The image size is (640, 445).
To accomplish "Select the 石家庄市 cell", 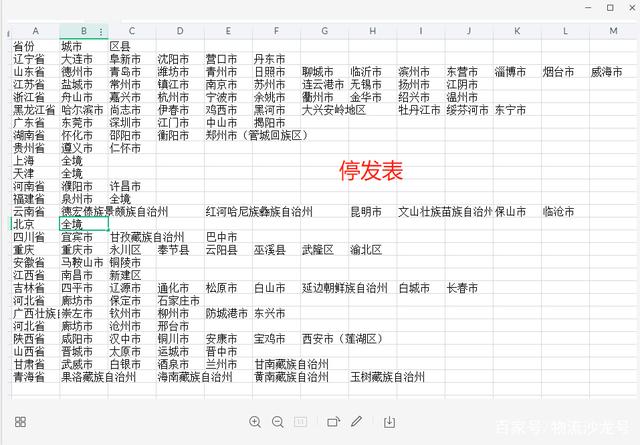I will click(x=178, y=300).
